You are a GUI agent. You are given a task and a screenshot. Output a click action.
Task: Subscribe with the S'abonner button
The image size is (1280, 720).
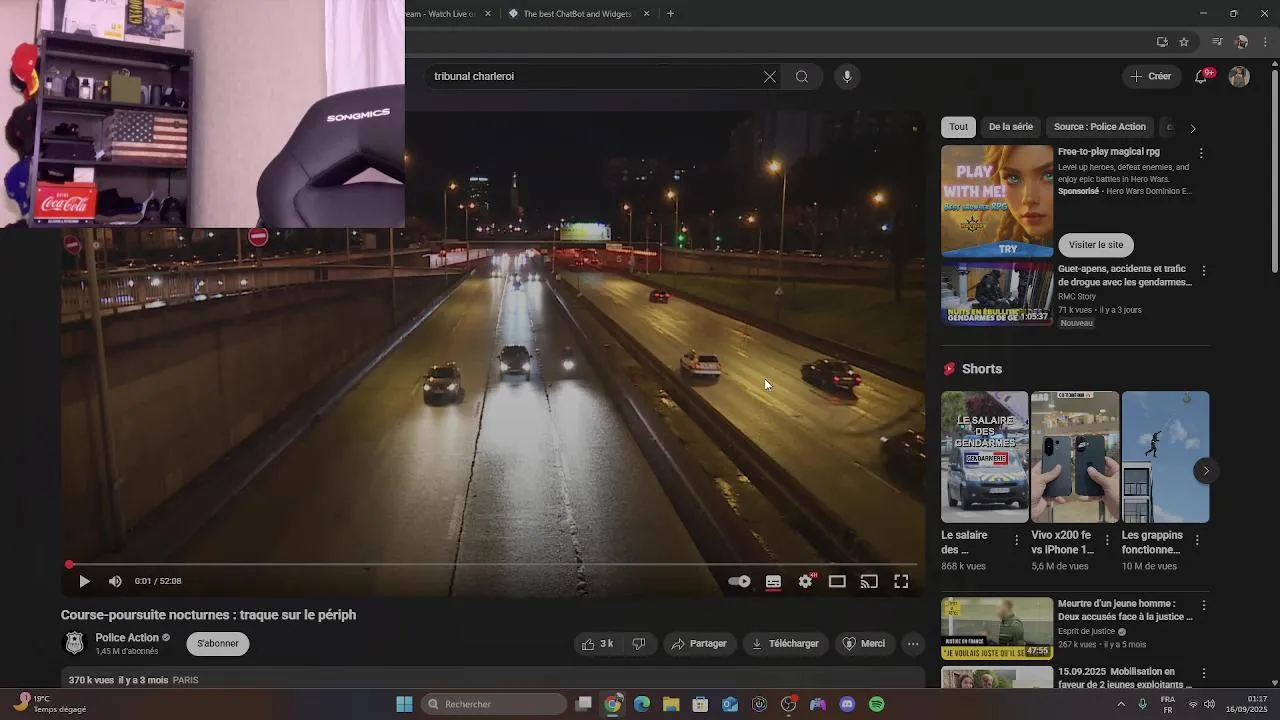tap(218, 644)
